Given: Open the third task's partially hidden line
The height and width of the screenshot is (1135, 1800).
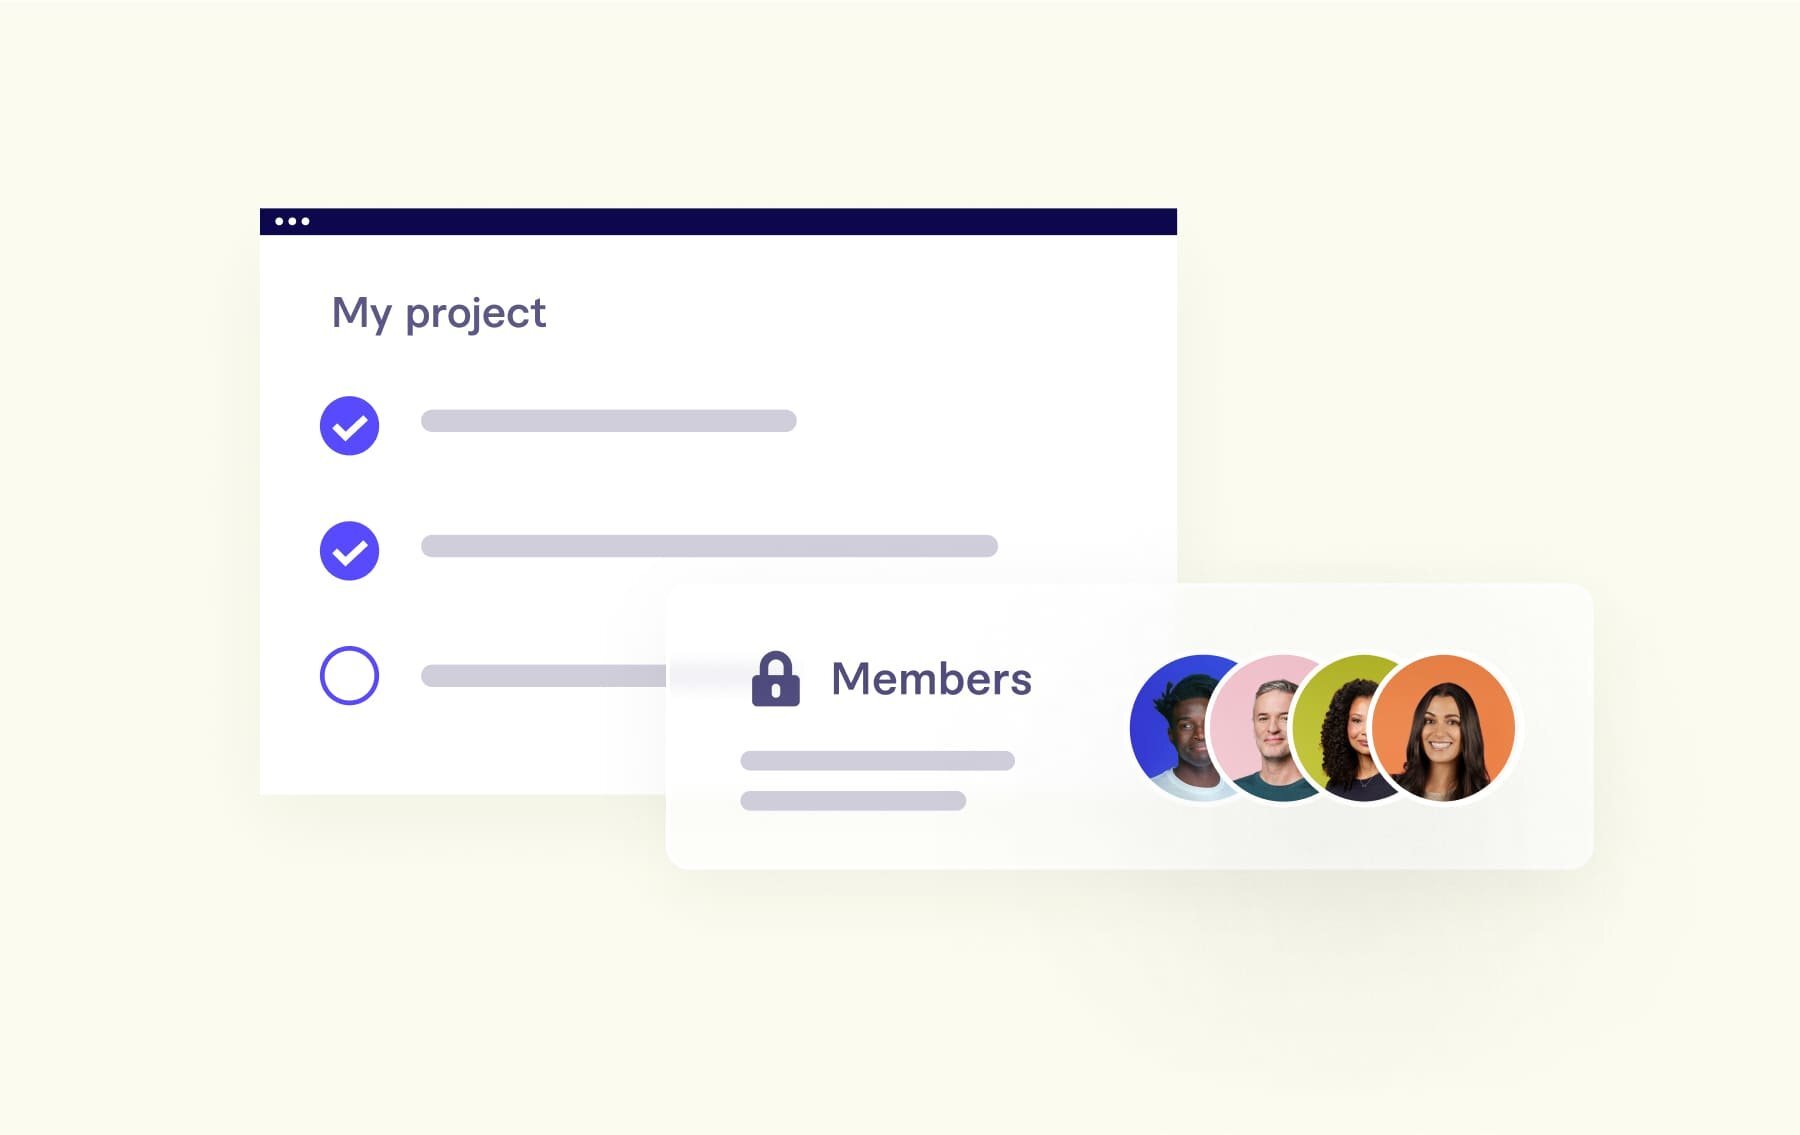Looking at the screenshot, I should (543, 676).
